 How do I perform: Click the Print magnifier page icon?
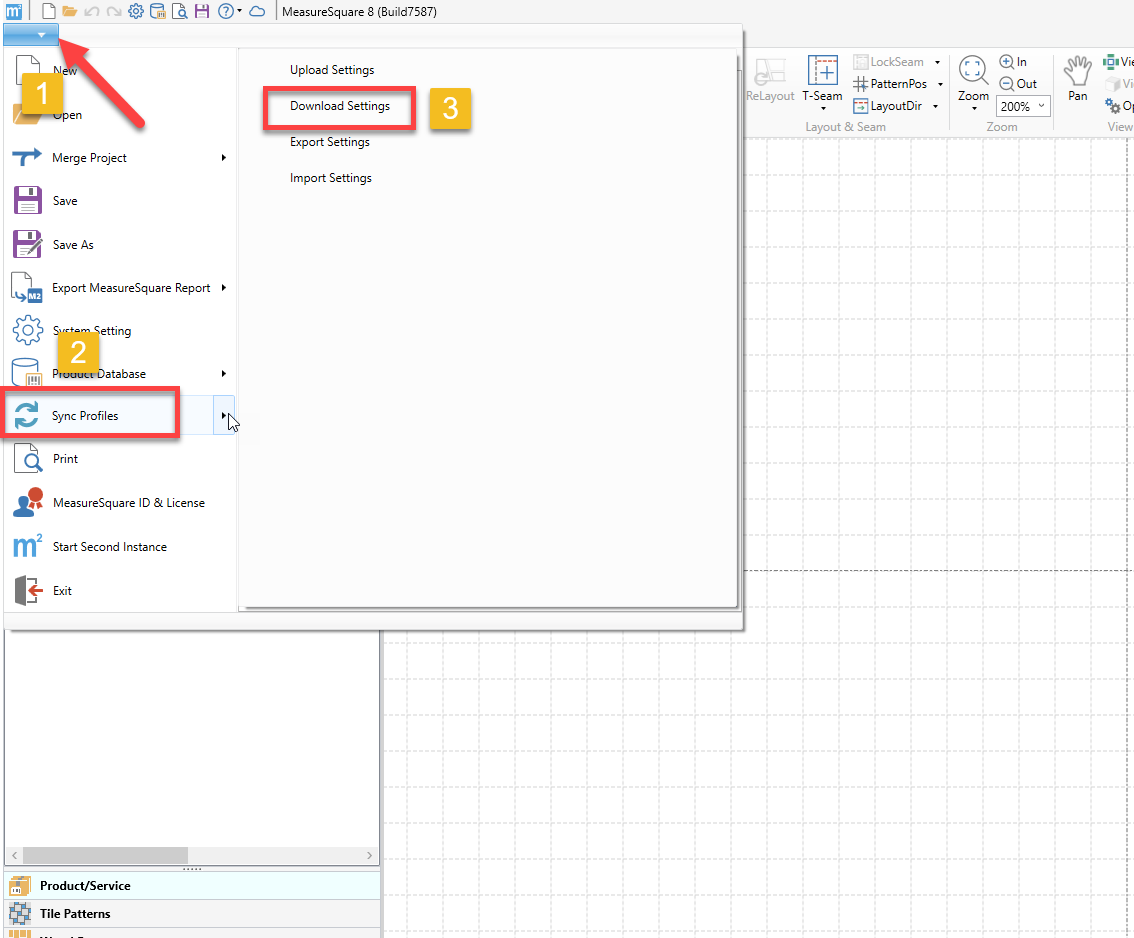pos(27,459)
